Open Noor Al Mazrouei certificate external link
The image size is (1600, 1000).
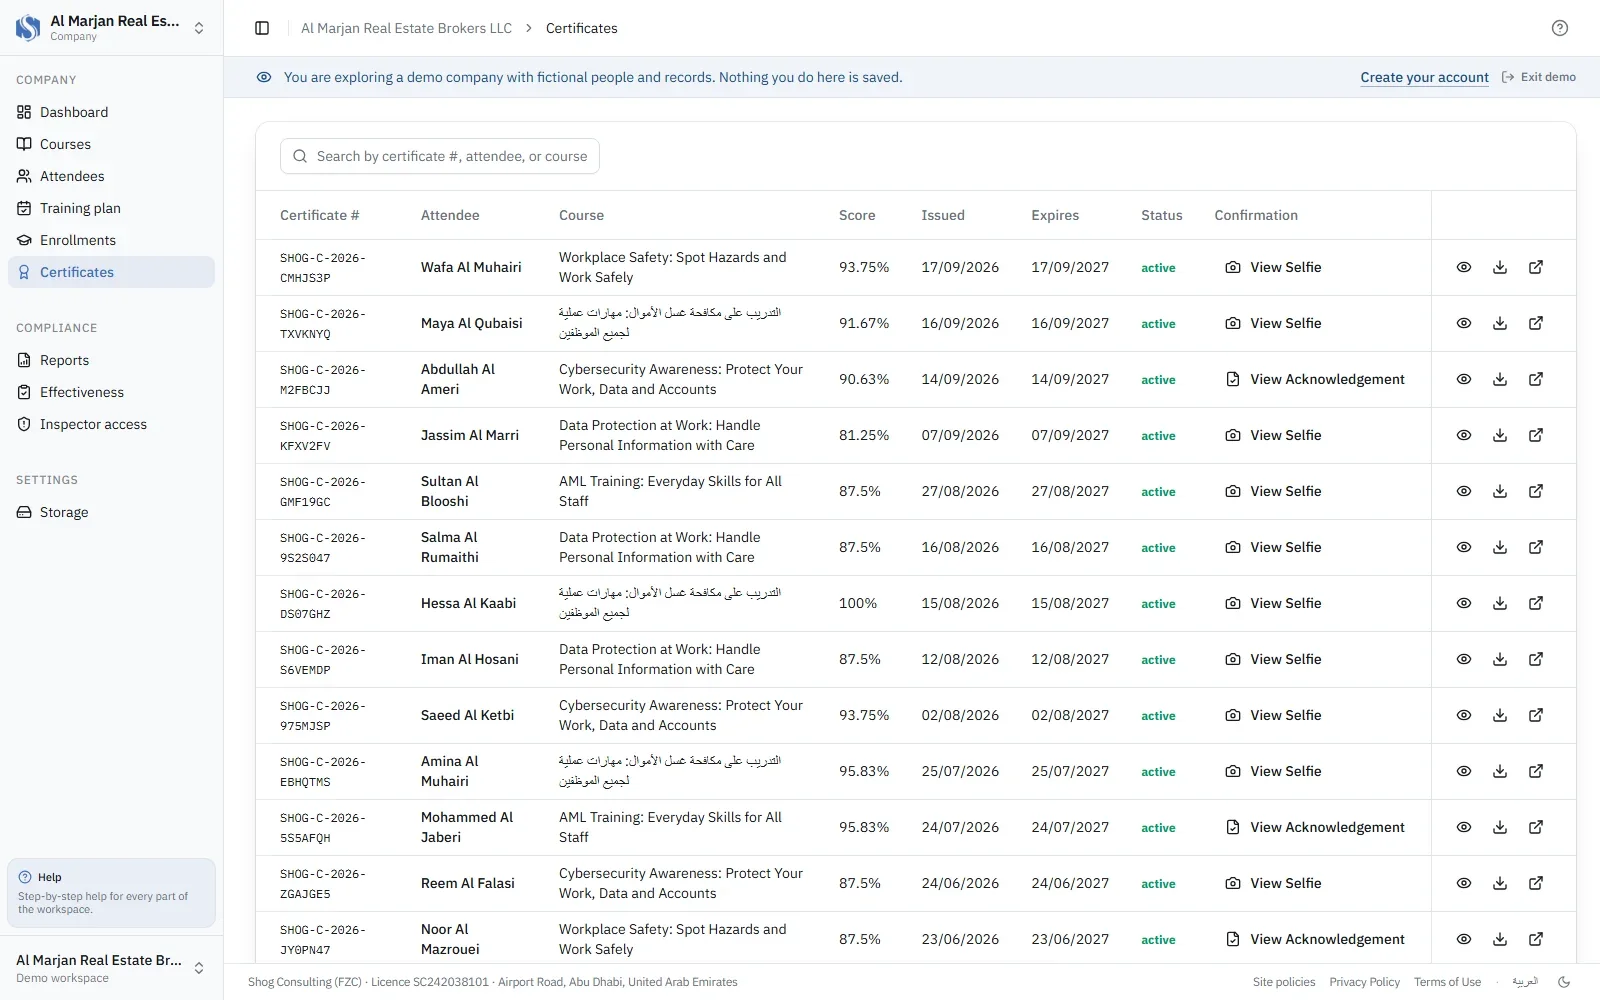(1536, 939)
